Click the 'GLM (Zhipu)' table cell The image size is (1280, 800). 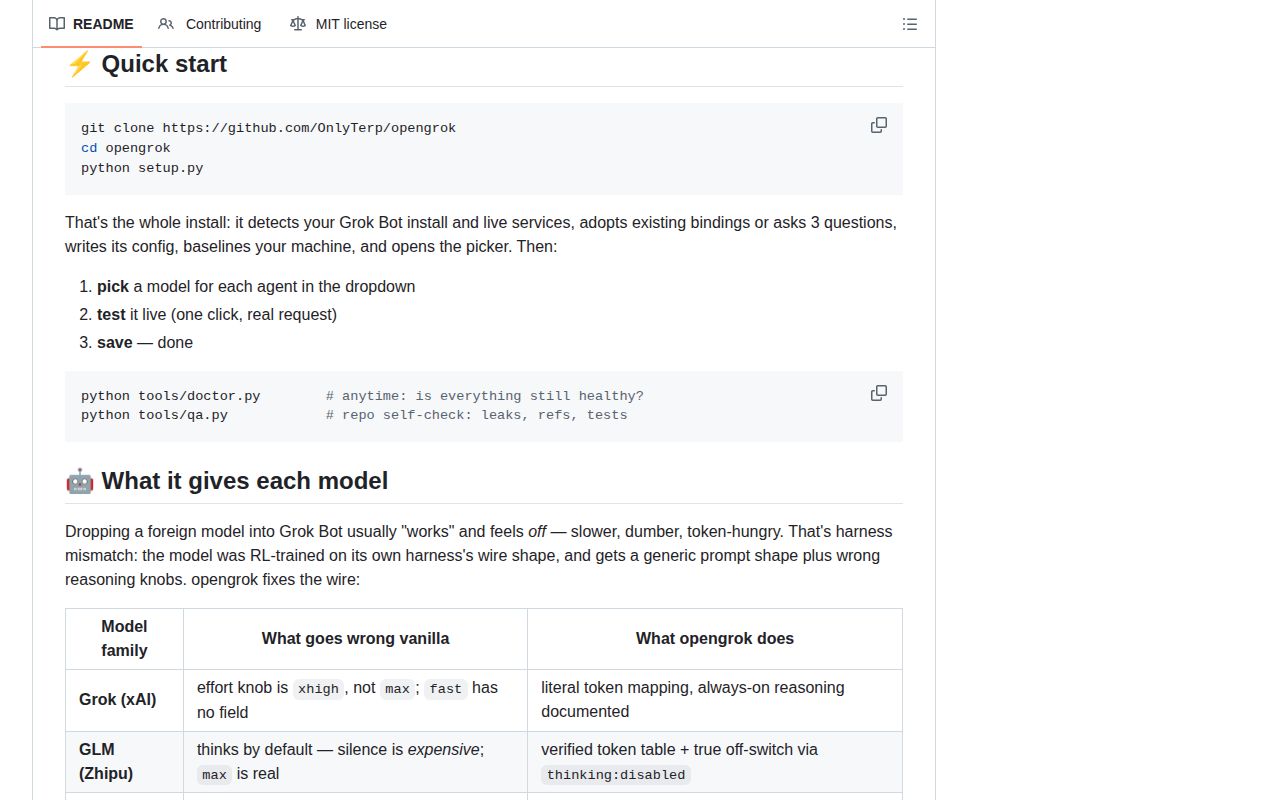pos(124,761)
